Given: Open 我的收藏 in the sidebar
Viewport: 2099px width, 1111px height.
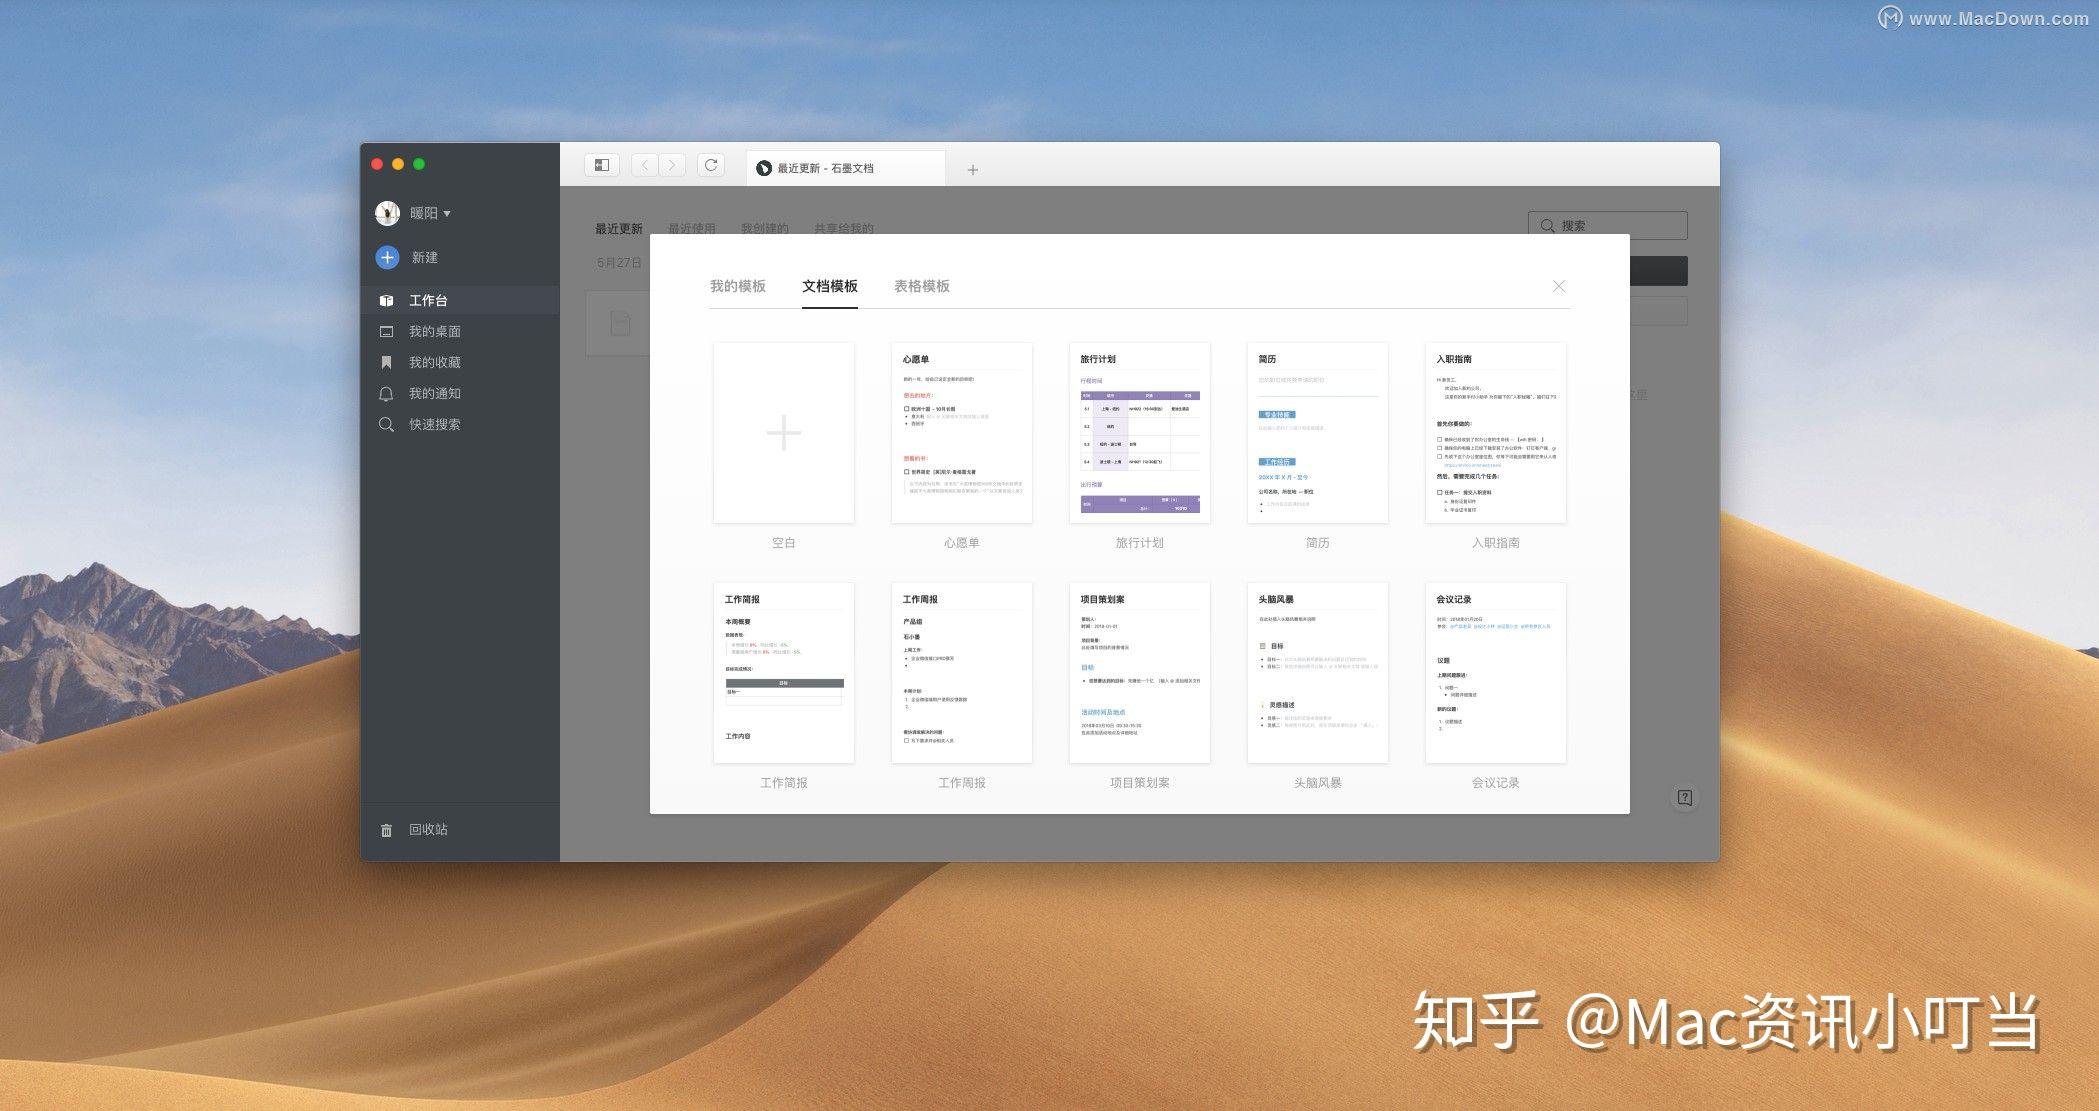Looking at the screenshot, I should point(460,362).
